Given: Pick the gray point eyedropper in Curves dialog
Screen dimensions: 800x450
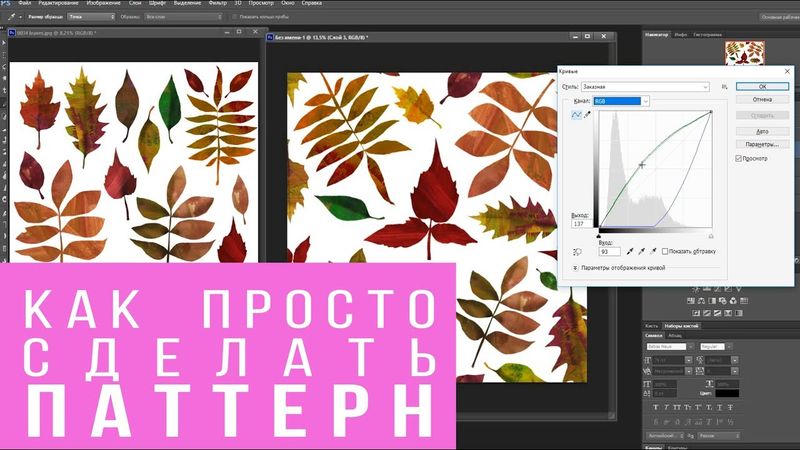Looking at the screenshot, I should (642, 251).
